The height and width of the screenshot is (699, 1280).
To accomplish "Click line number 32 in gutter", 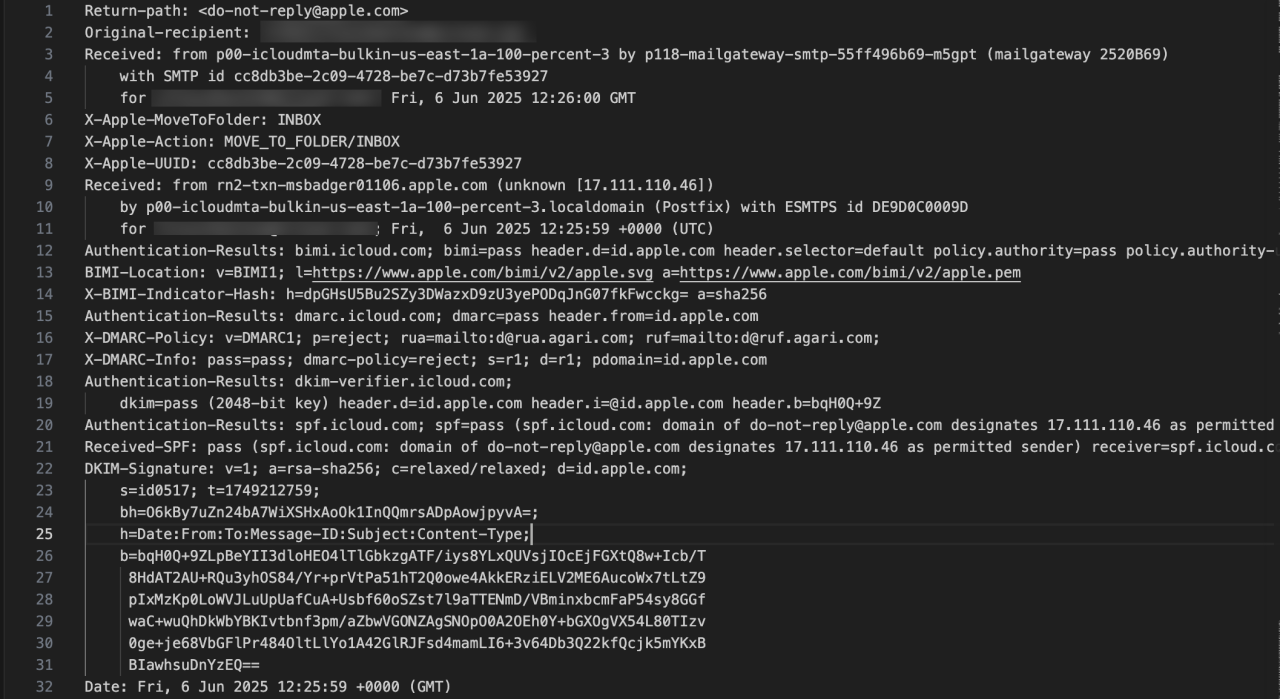I will 44,687.
